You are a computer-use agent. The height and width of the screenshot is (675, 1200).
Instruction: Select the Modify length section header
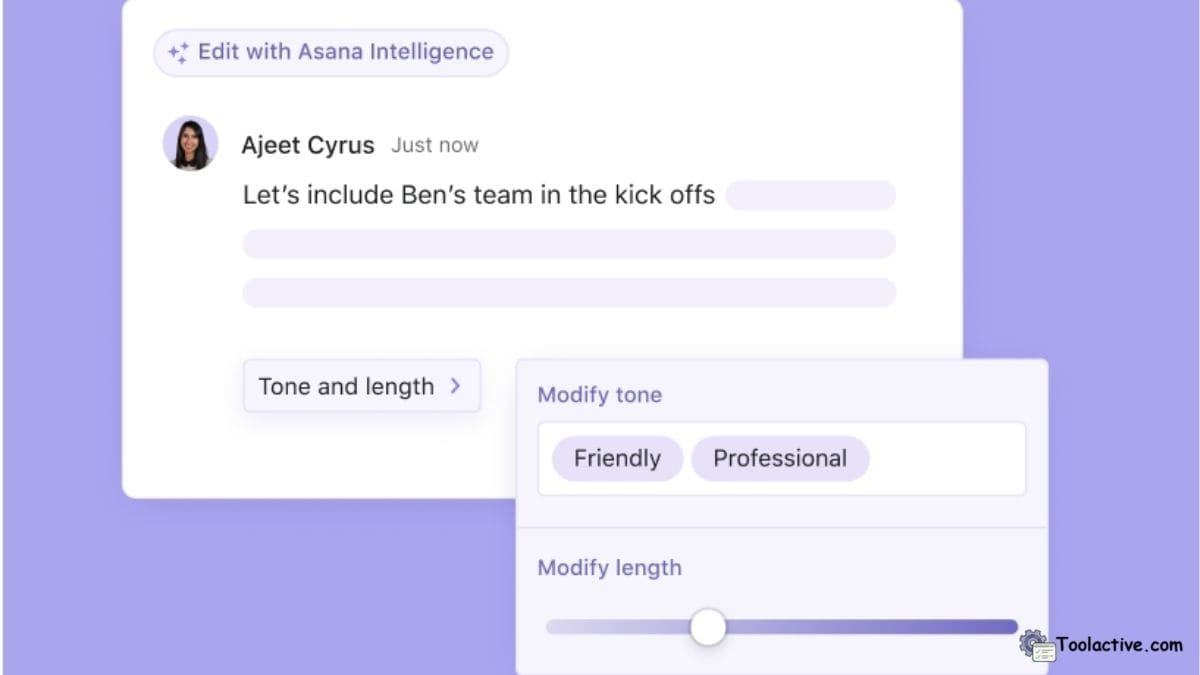click(x=609, y=567)
